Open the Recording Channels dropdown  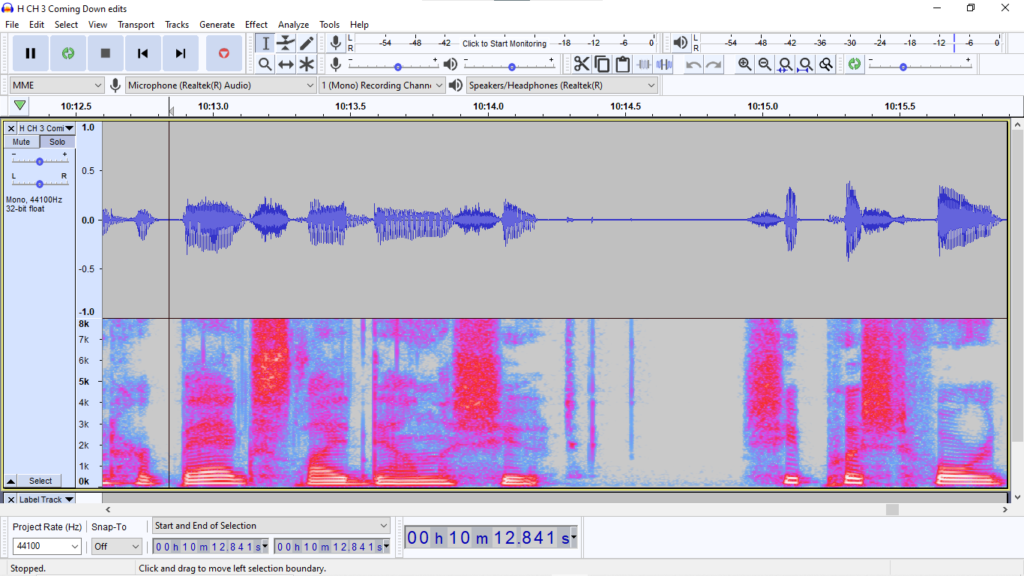pyautogui.click(x=382, y=85)
